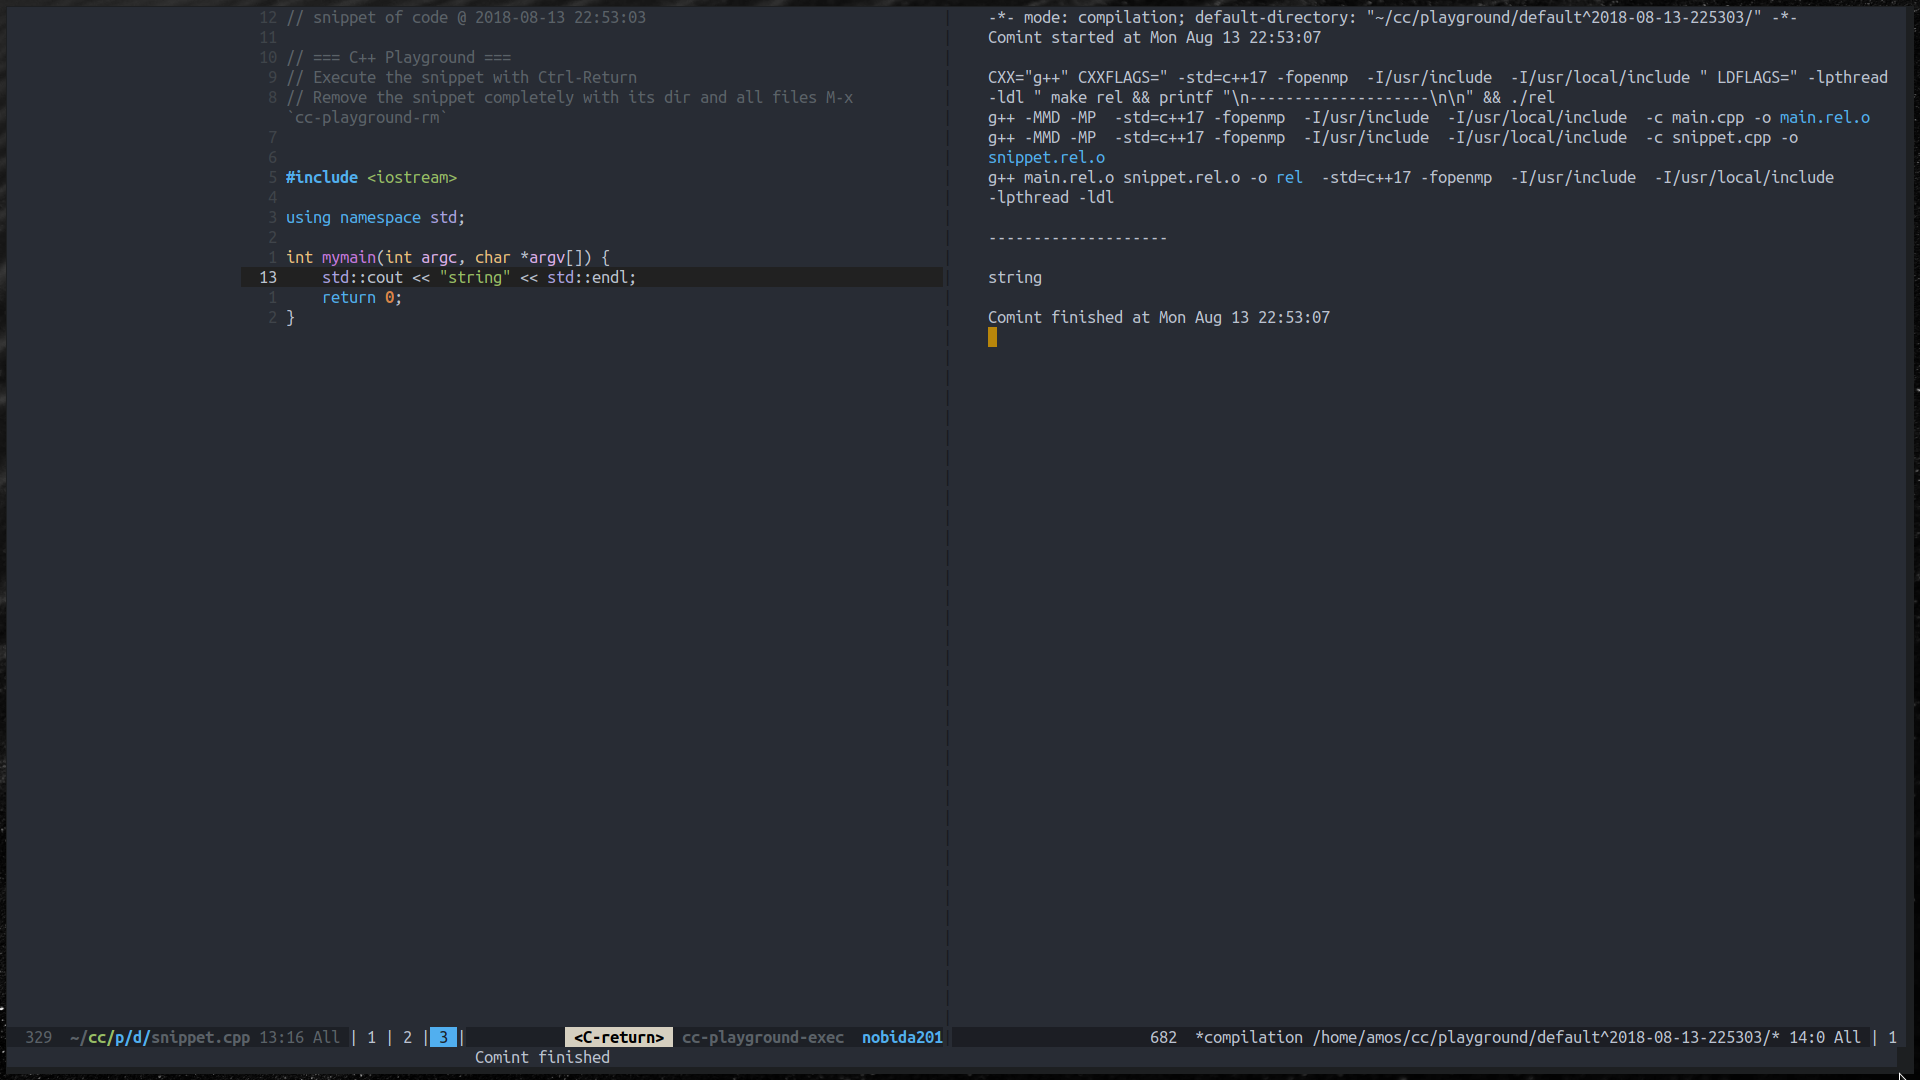Image resolution: width=1920 pixels, height=1080 pixels.
Task: Click the snippet.cpp filename in modeline
Action: pyautogui.click(x=200, y=1037)
